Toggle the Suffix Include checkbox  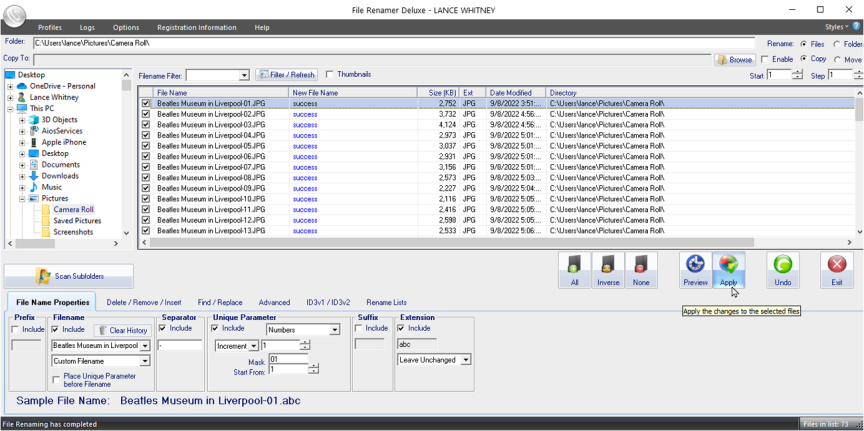(x=359, y=328)
